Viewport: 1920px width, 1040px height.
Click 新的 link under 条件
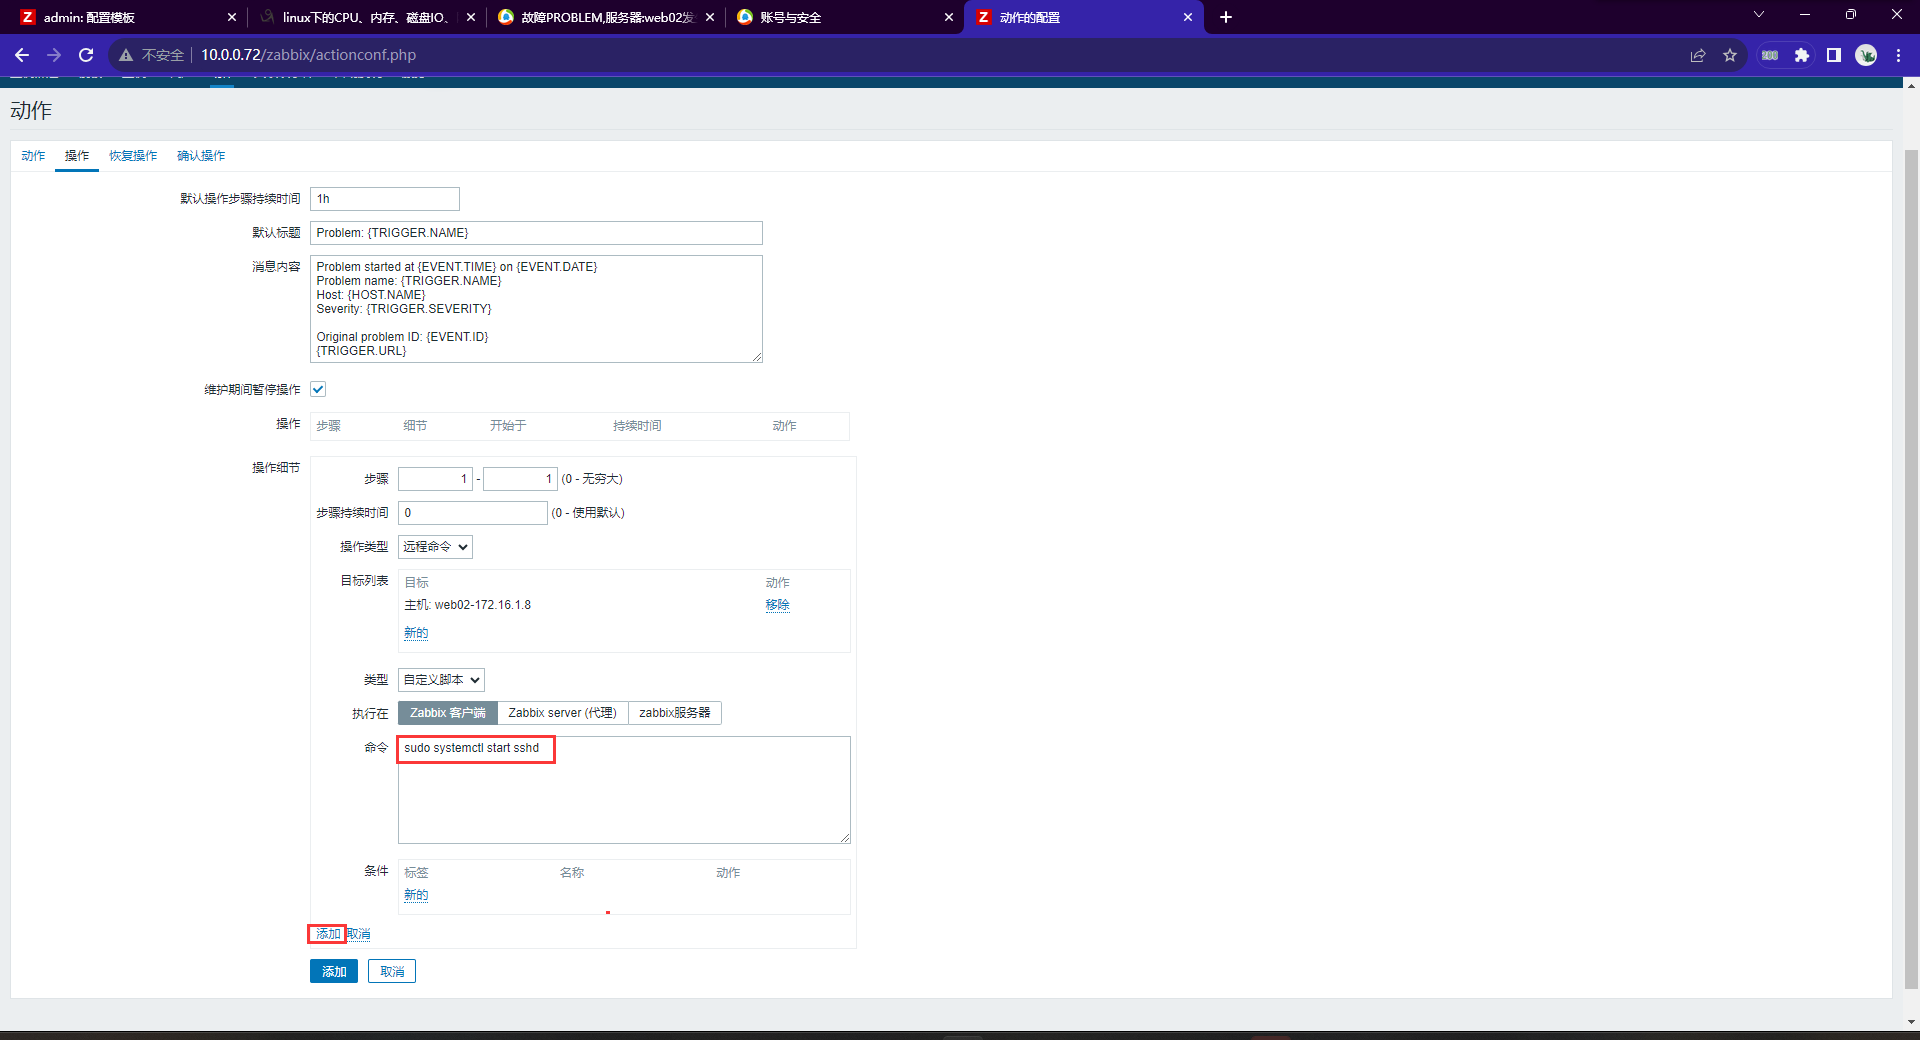[x=416, y=895]
